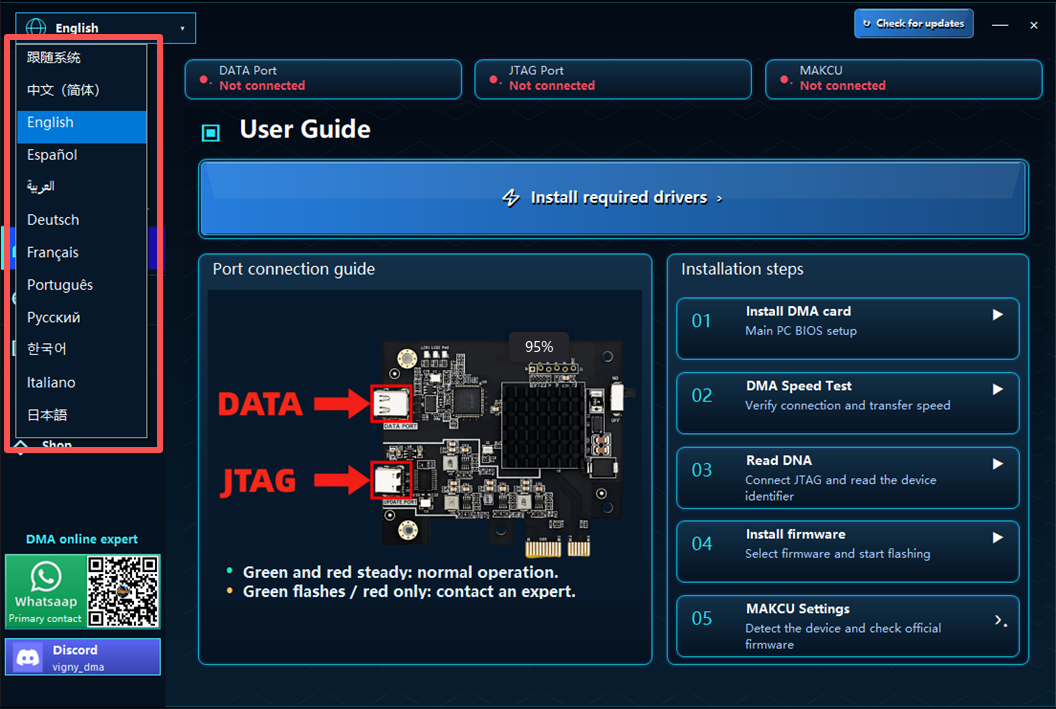The height and width of the screenshot is (709, 1056).
Task: Click the 95% zoom indicator on image
Action: tap(539, 347)
